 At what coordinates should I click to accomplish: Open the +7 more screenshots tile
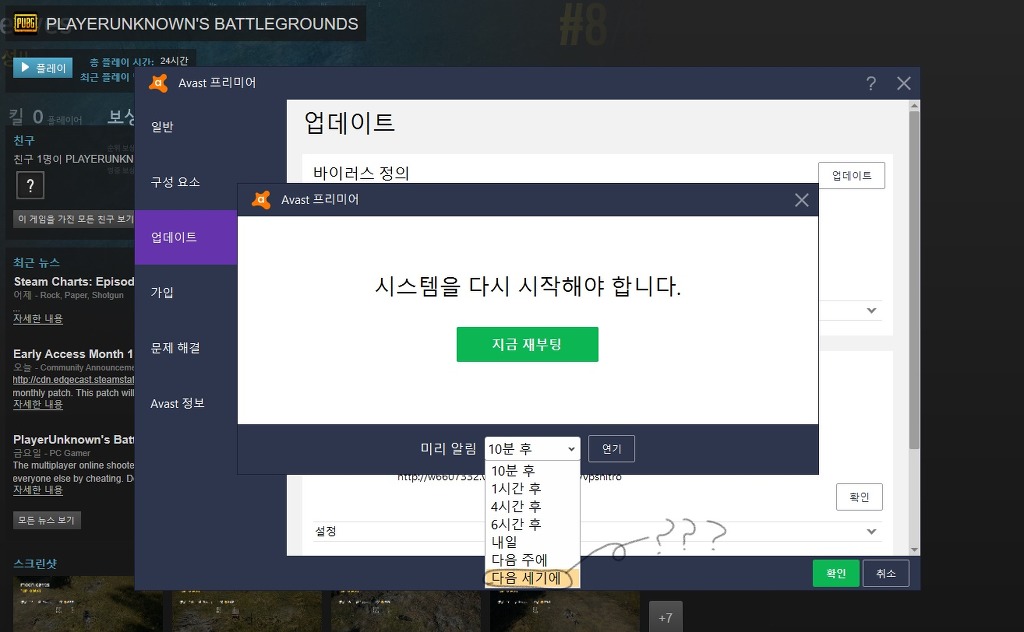pos(665,617)
